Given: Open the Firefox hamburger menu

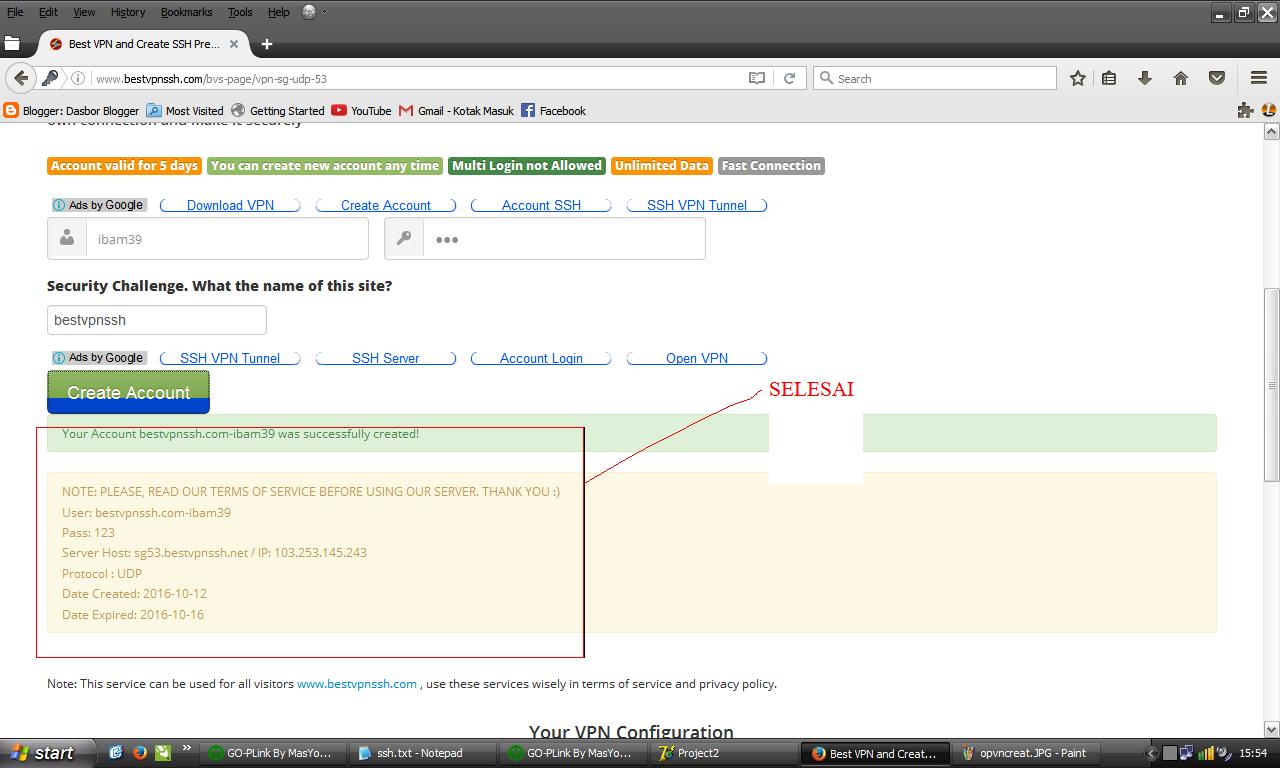Looking at the screenshot, I should [x=1259, y=78].
